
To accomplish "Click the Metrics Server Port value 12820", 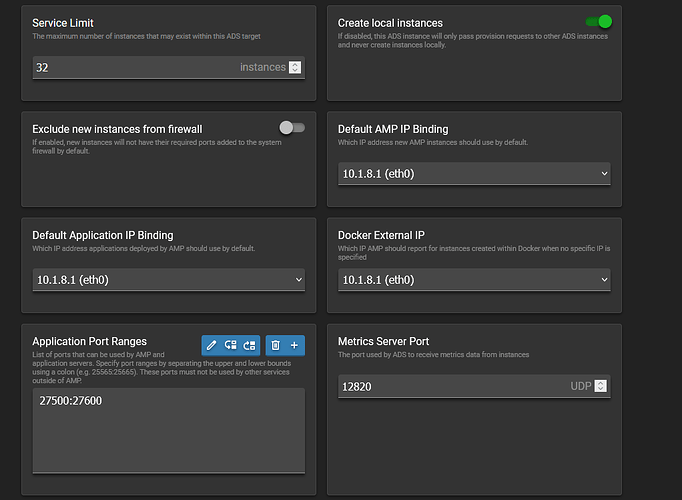I will pos(357,386).
